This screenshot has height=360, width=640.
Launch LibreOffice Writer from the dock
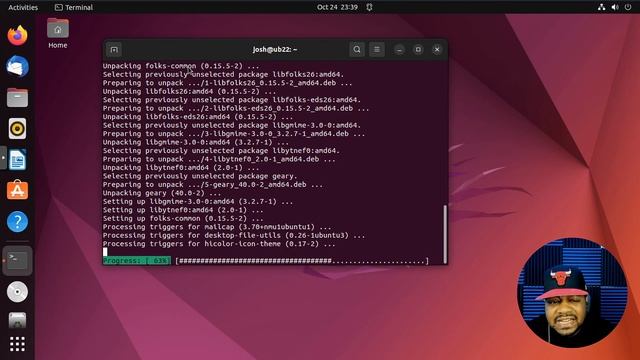pos(17,160)
